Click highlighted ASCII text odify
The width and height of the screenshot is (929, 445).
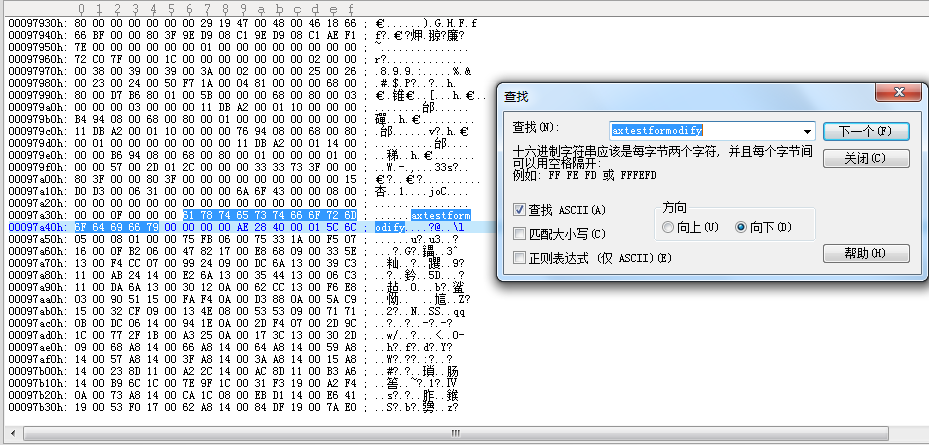(x=391, y=227)
